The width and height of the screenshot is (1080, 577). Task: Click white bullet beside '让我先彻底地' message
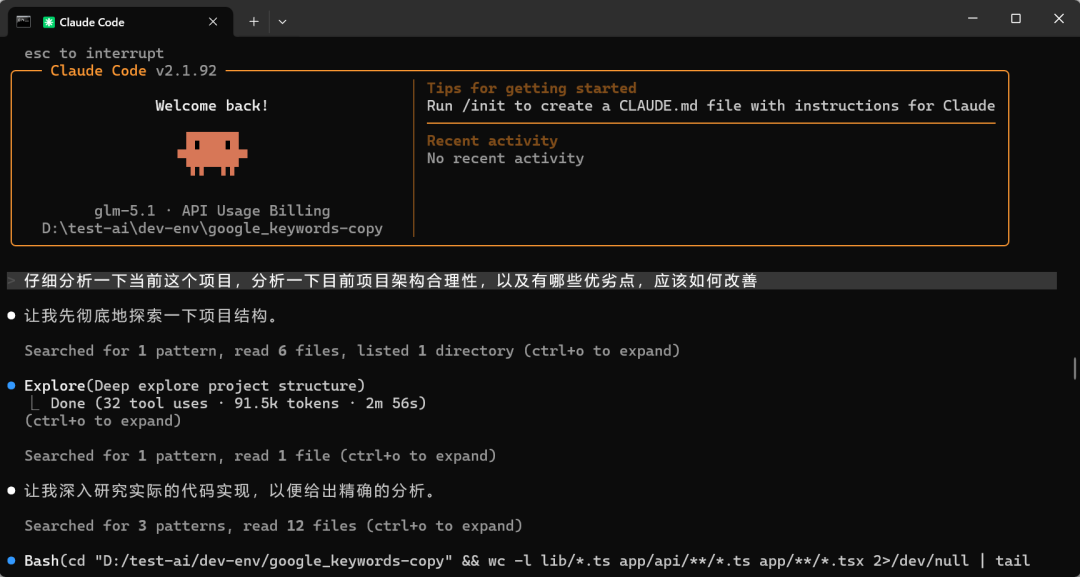[11, 316]
